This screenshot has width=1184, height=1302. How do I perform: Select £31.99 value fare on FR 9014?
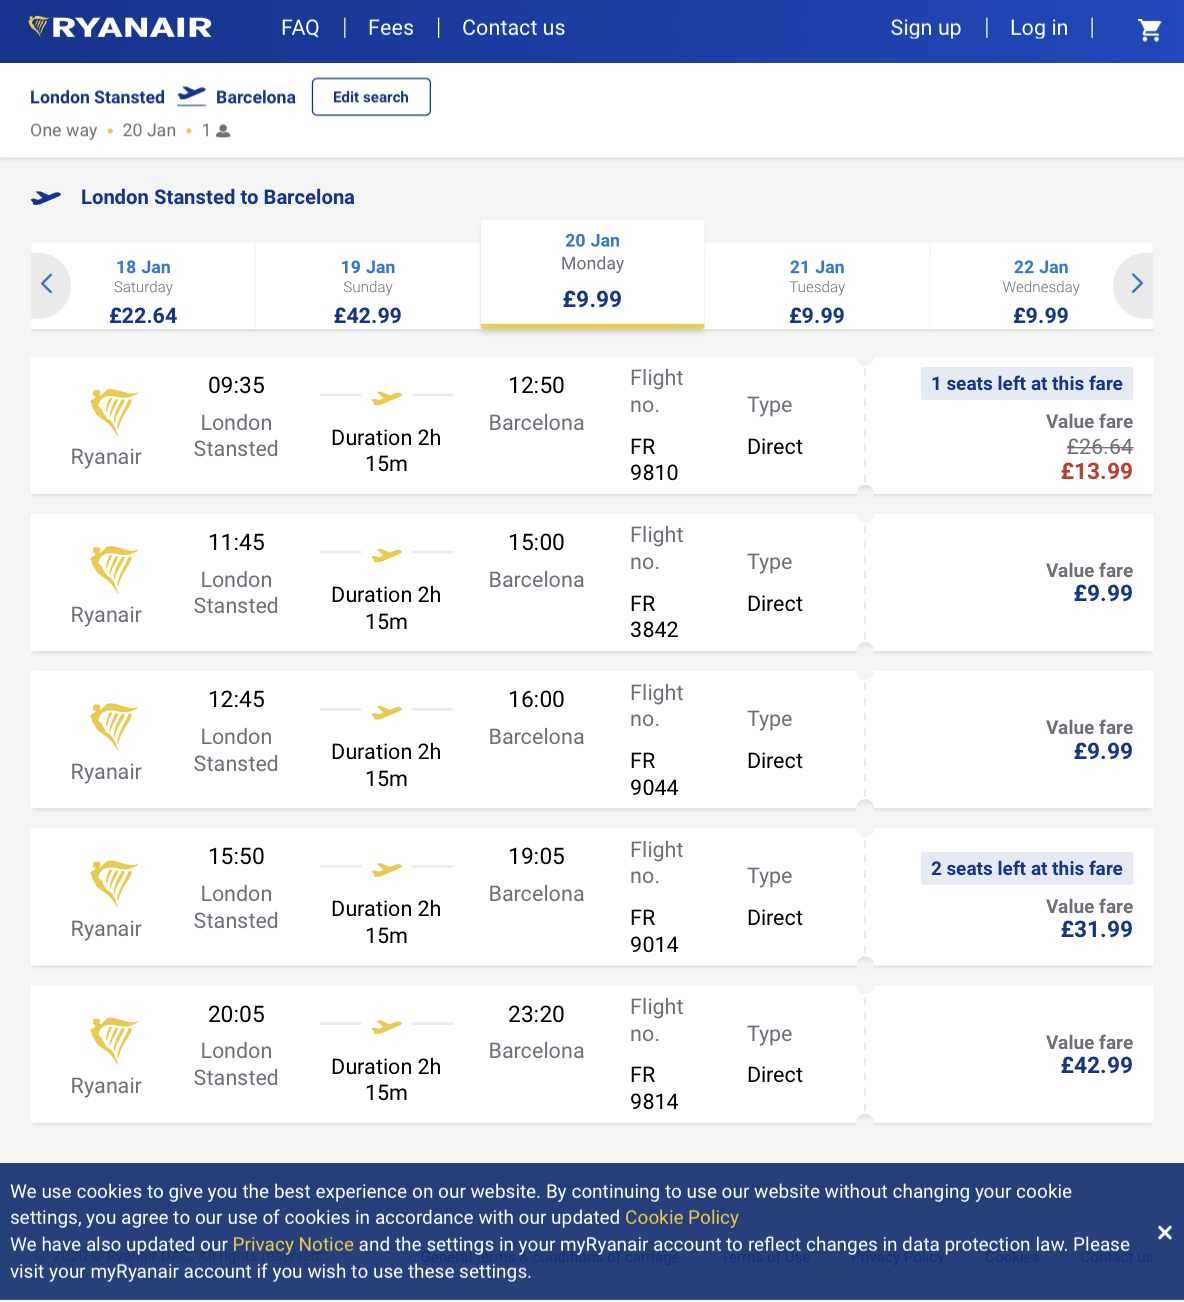[1096, 929]
